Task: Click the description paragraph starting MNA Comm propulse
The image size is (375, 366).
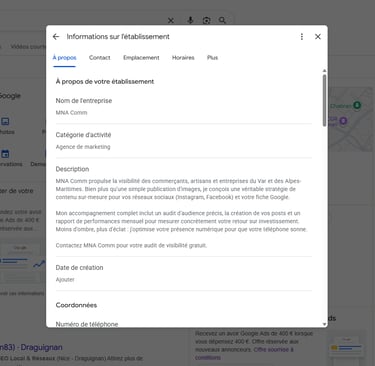Action: (178, 189)
